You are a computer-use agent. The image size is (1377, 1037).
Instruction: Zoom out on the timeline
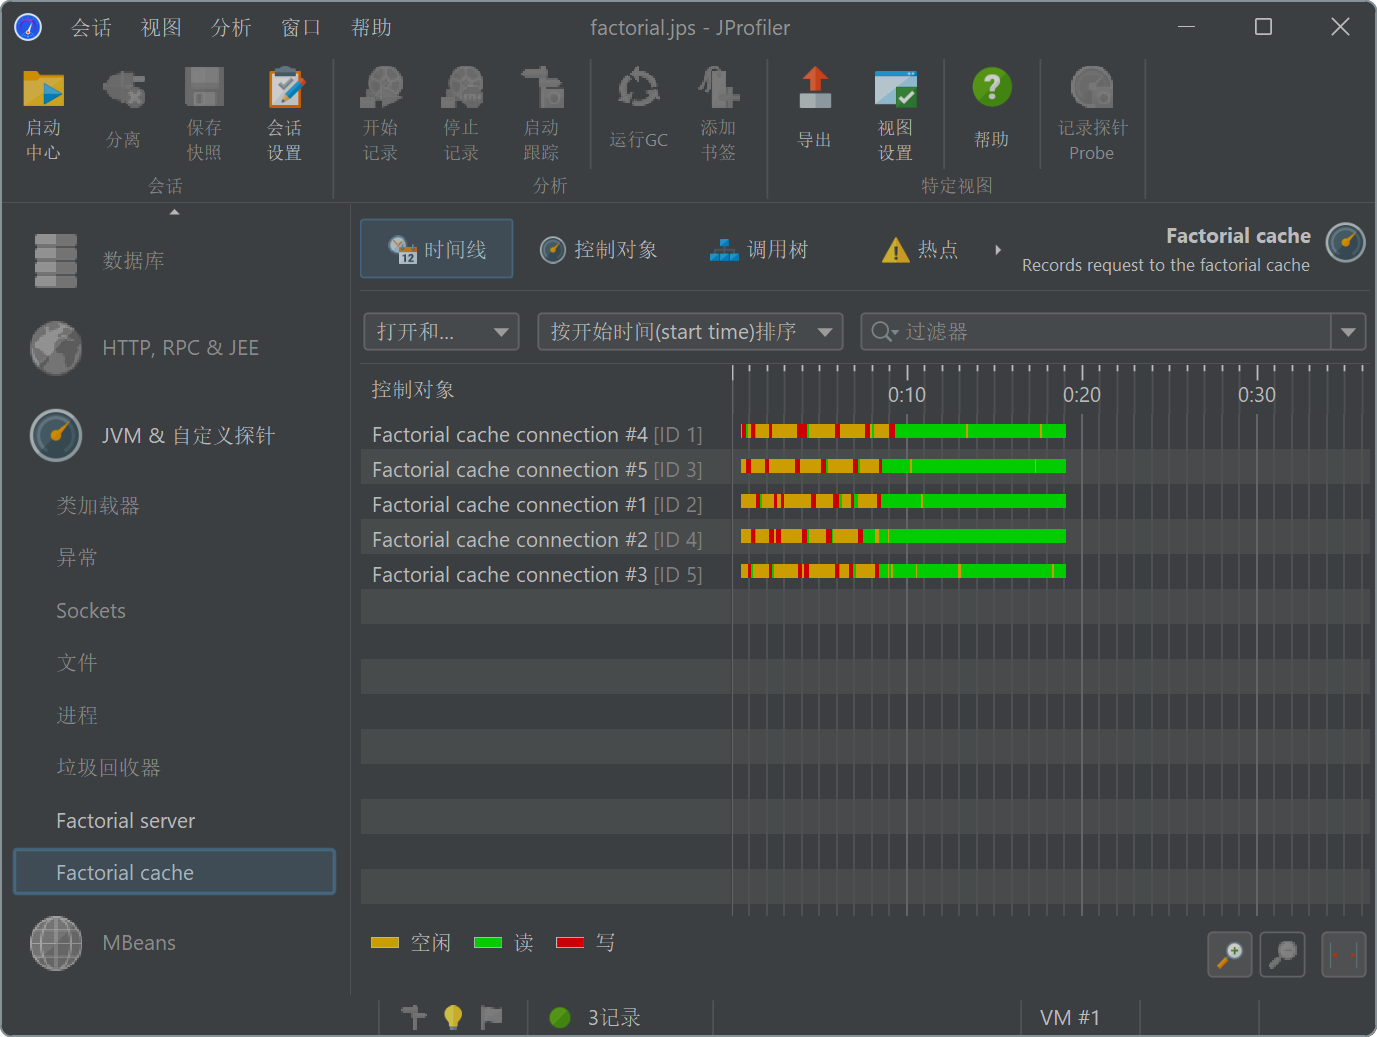tap(1282, 954)
